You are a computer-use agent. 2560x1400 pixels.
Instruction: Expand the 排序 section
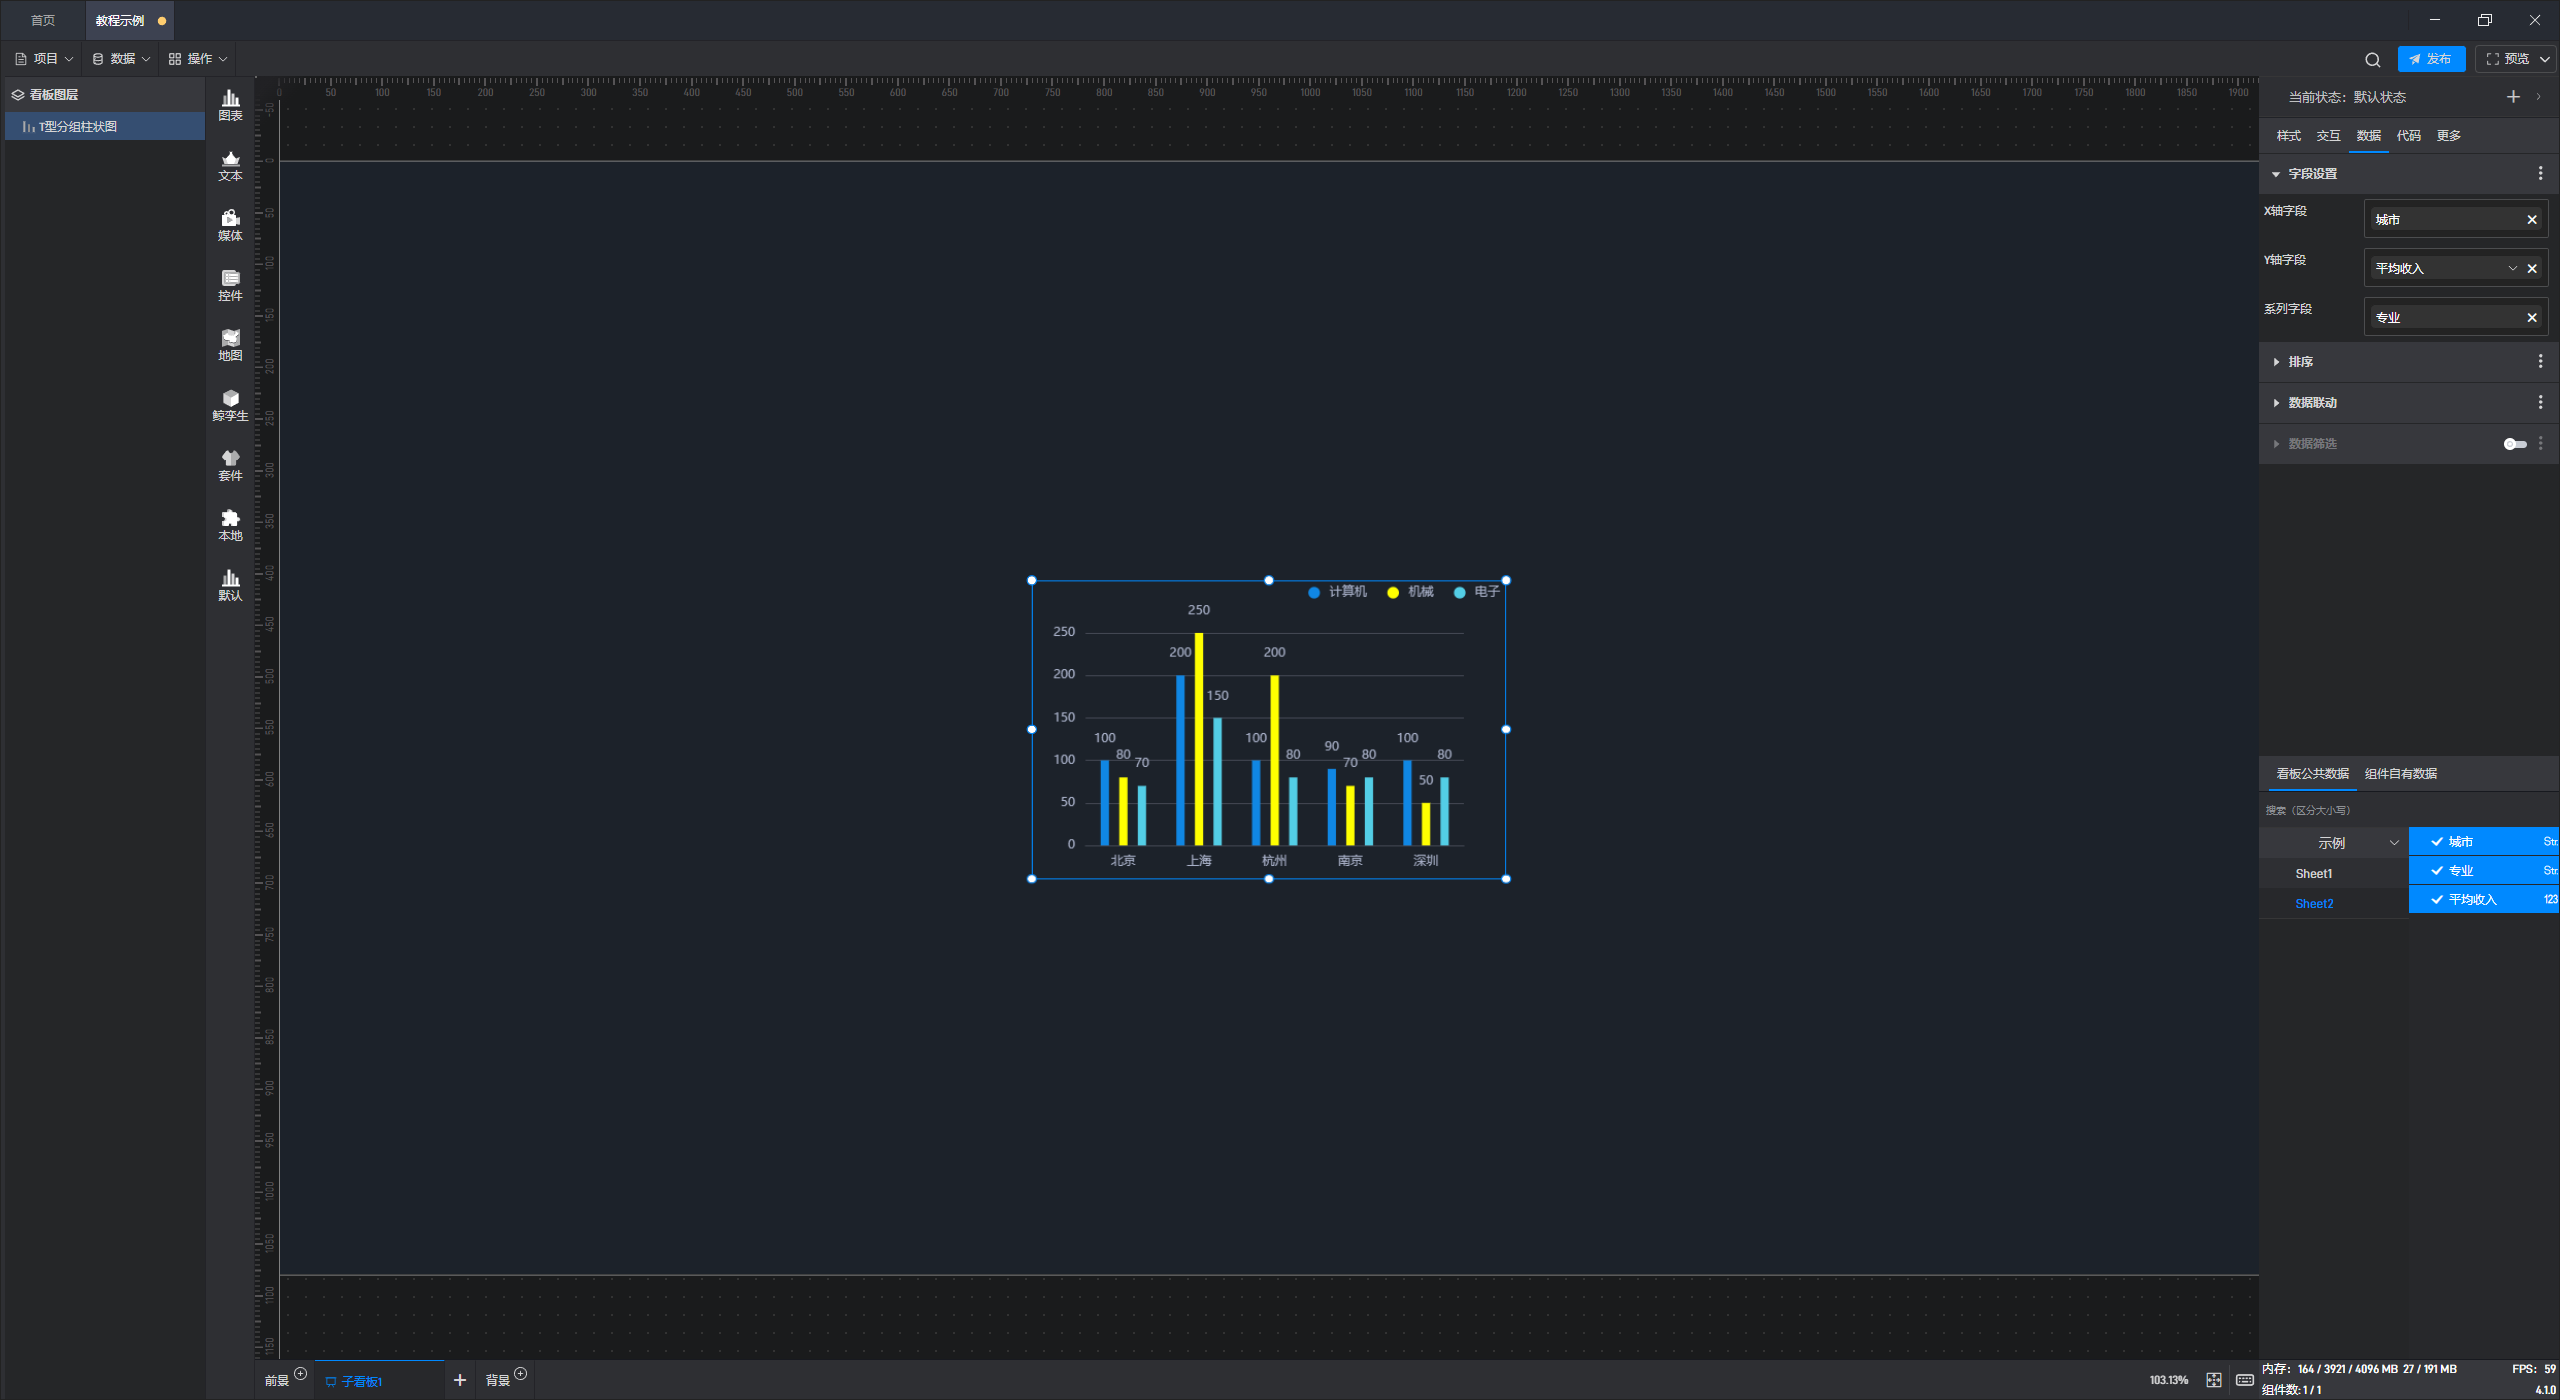pyautogui.click(x=2276, y=362)
